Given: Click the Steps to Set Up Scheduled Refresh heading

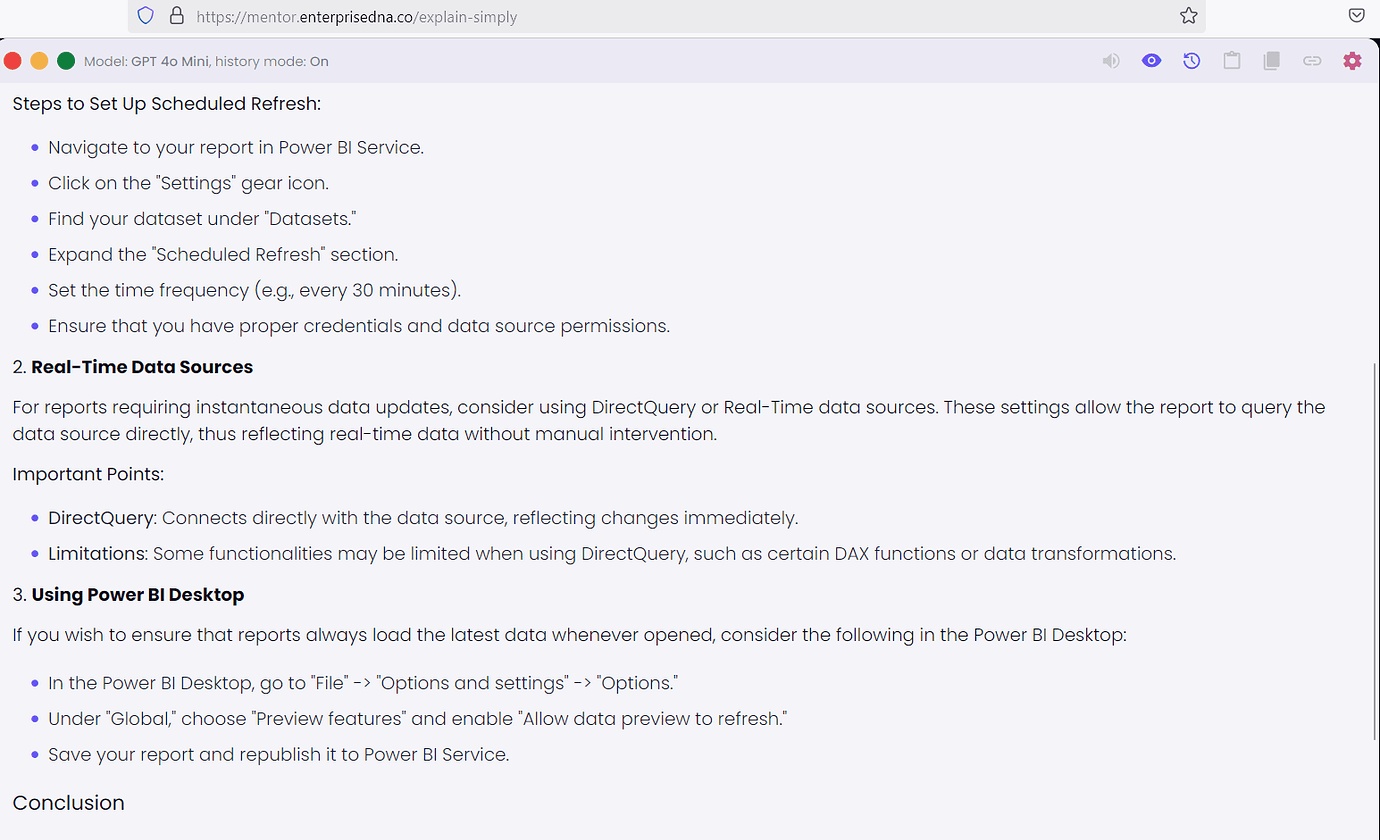Looking at the screenshot, I should click(165, 103).
